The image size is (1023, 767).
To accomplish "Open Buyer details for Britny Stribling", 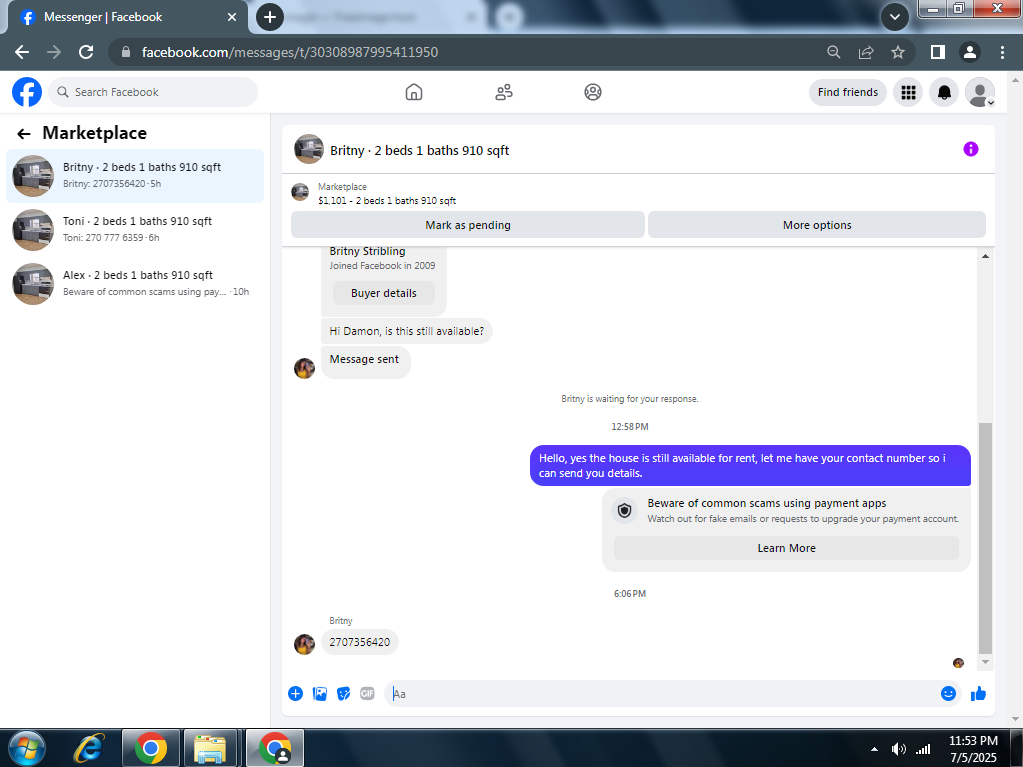I will click(x=384, y=293).
